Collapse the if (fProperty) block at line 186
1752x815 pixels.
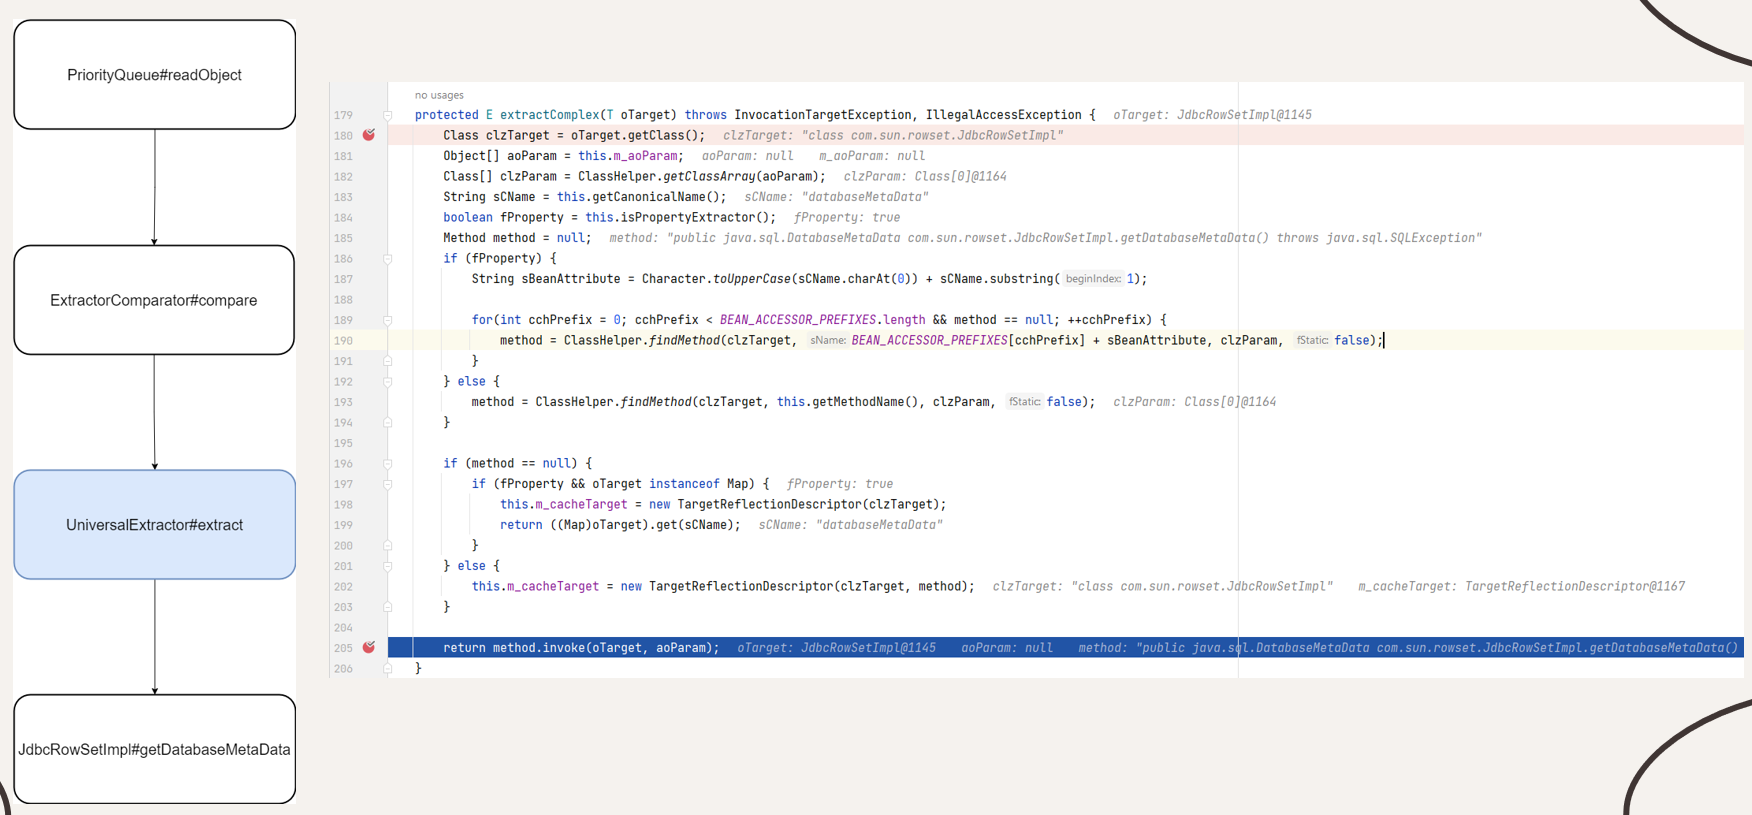388,258
